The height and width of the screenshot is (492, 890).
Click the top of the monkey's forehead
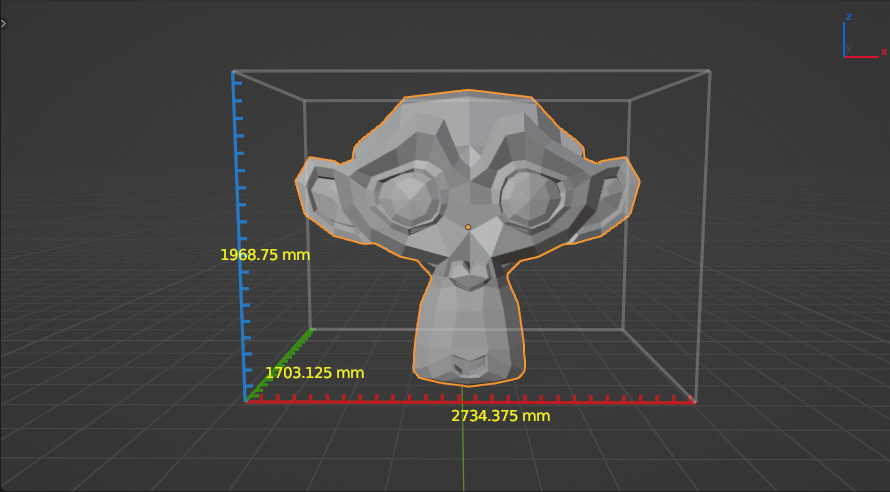pos(467,108)
